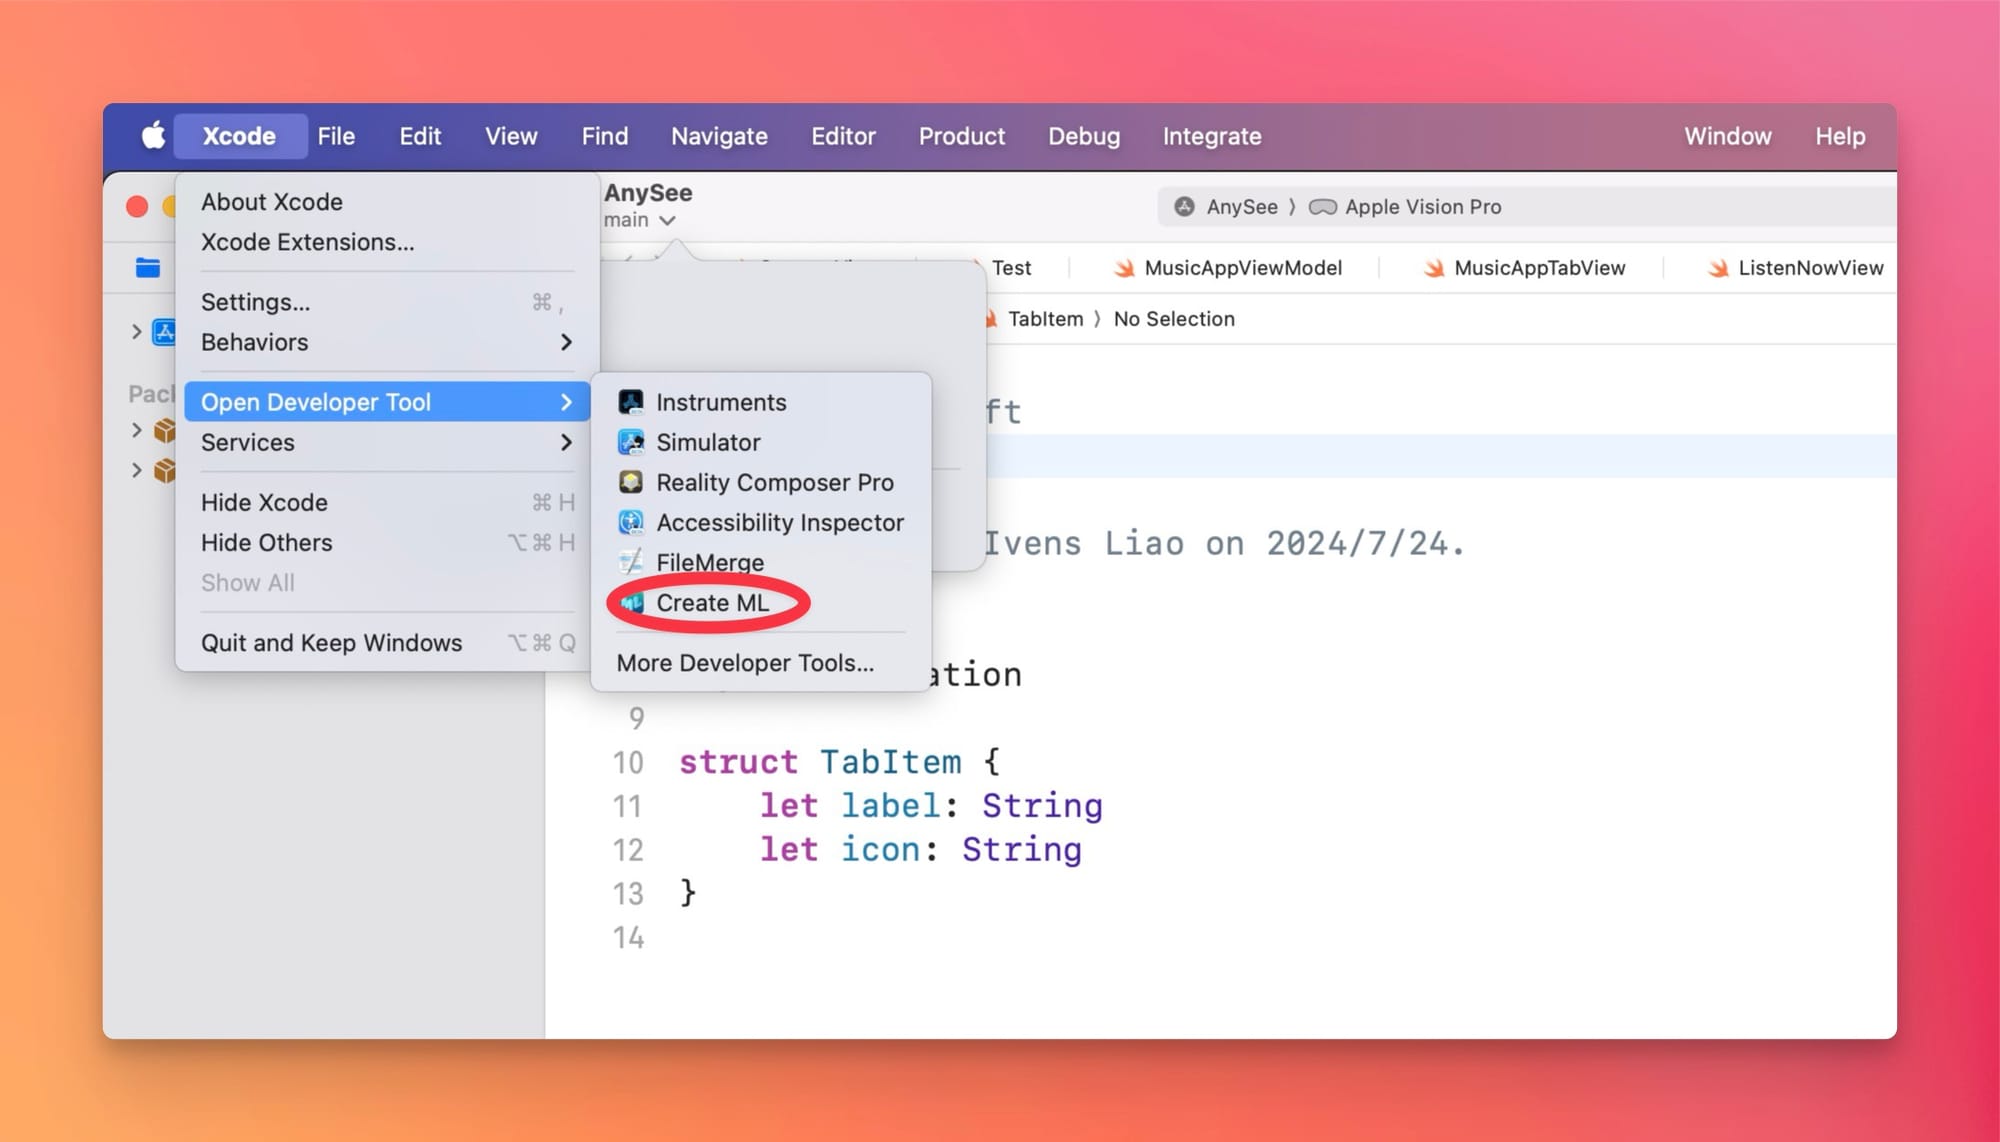Expand the Services submenu arrow

coord(566,442)
